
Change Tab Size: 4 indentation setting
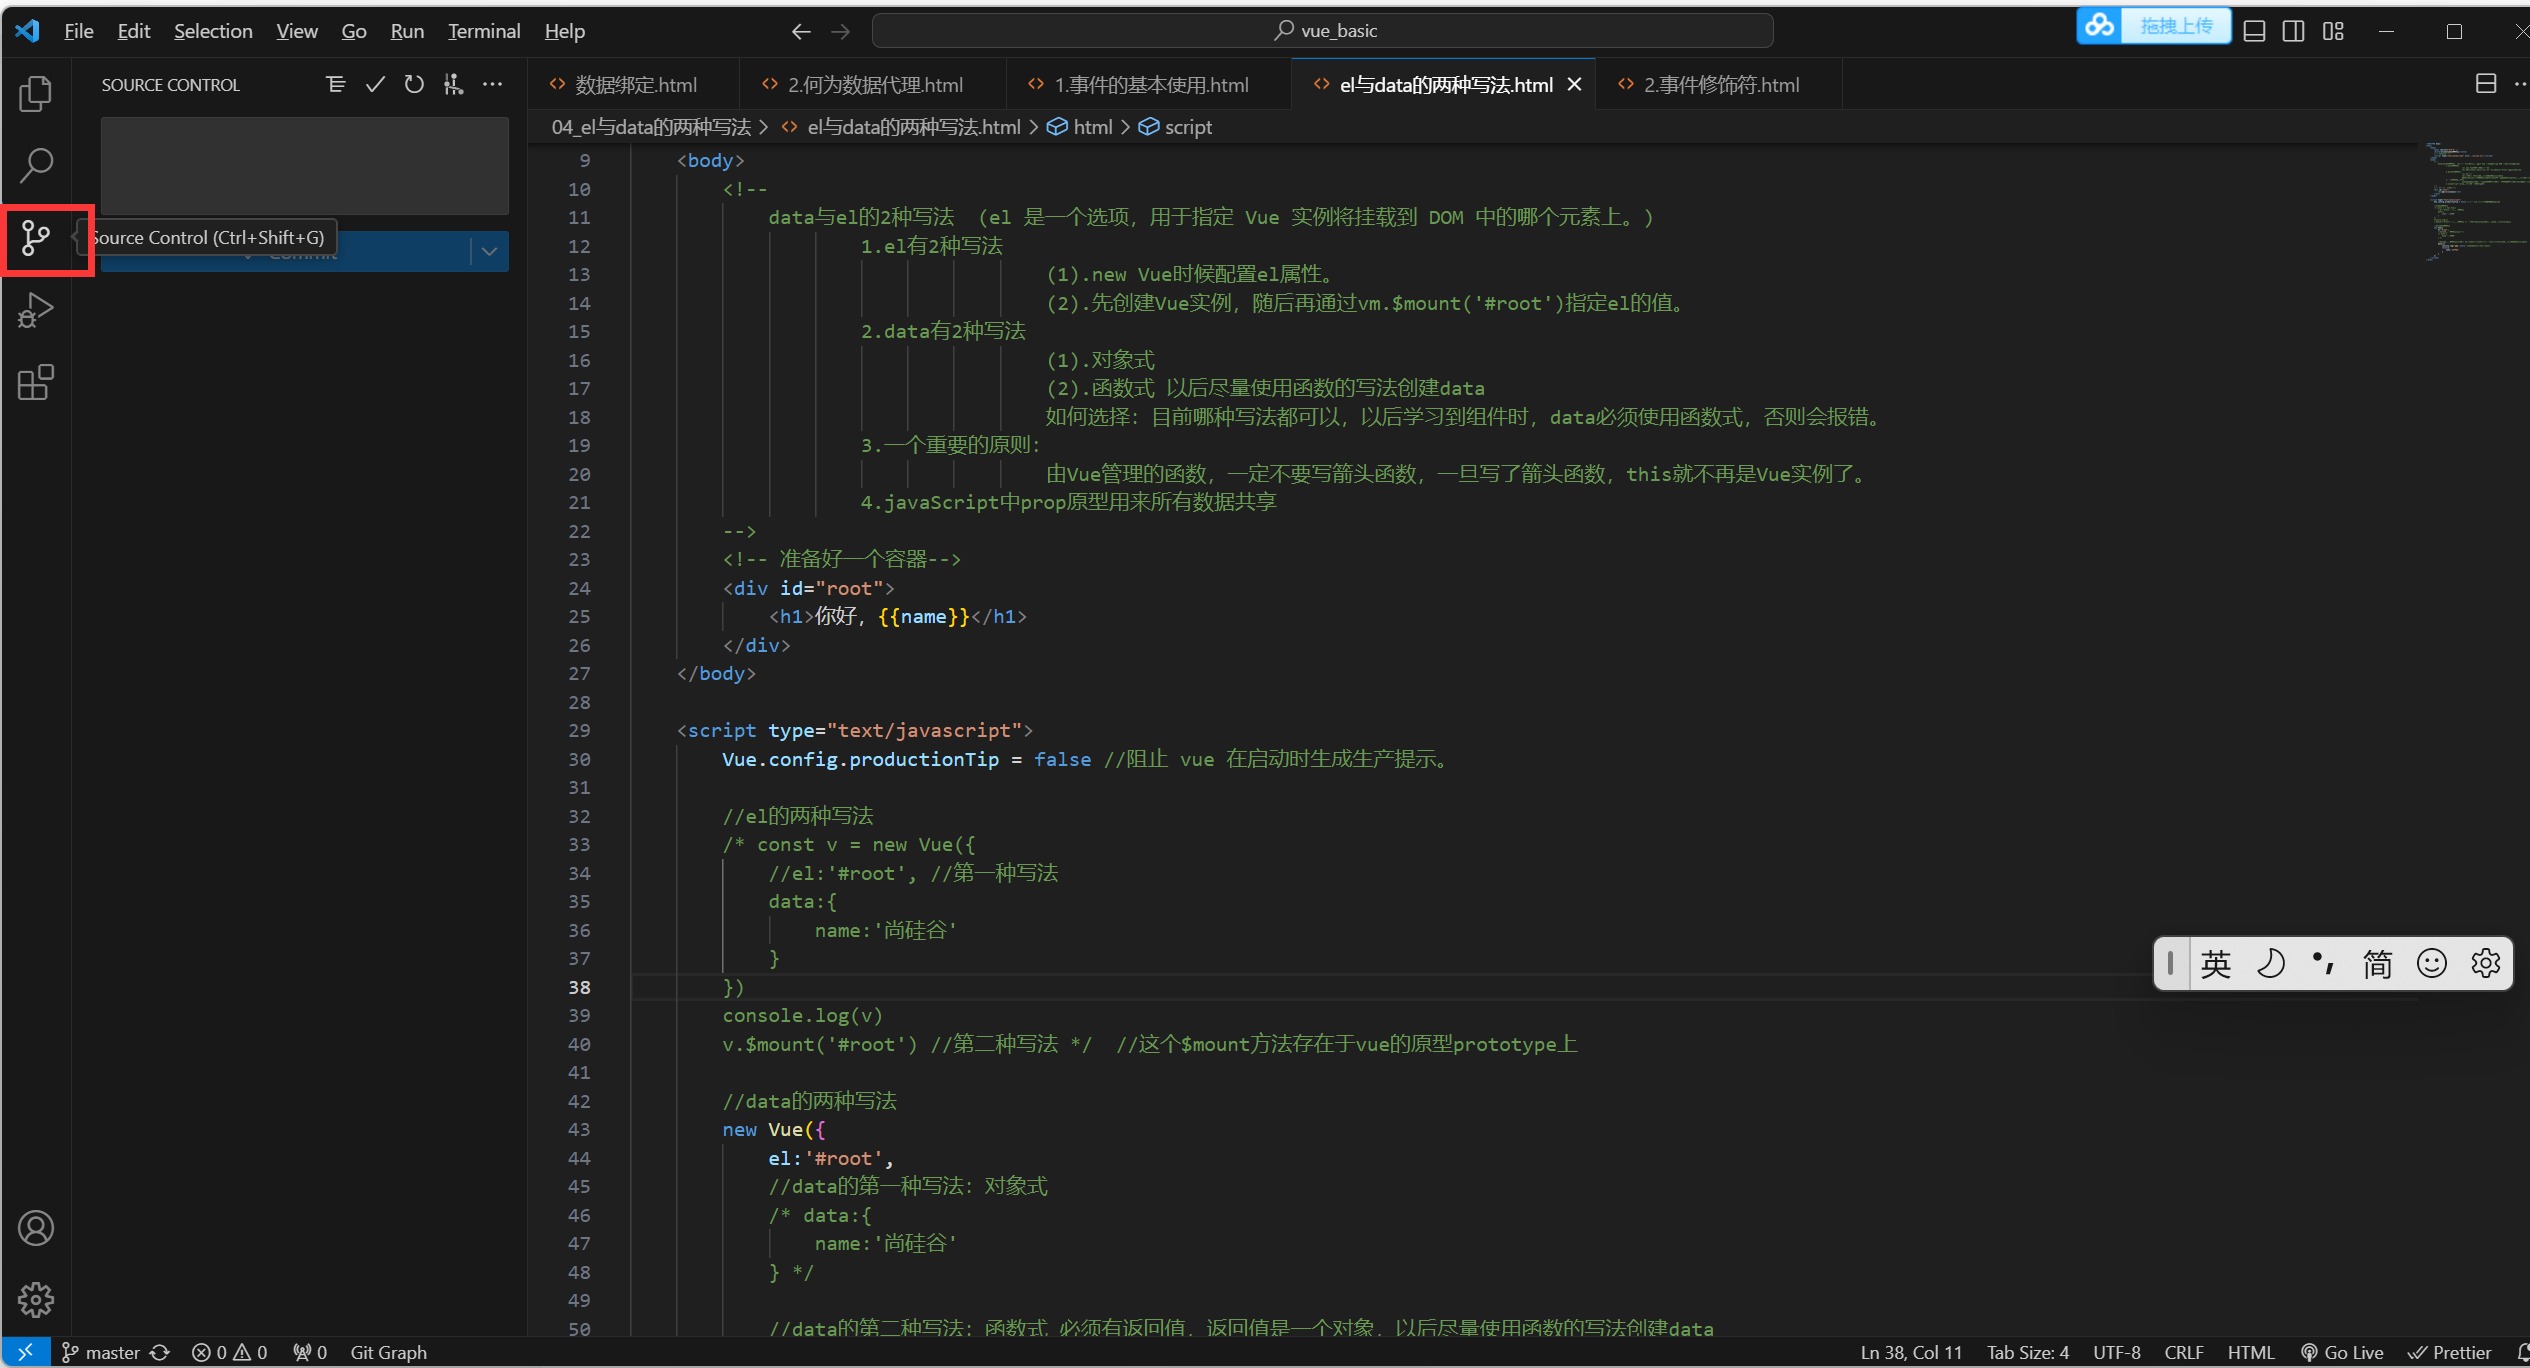(x=2028, y=1352)
